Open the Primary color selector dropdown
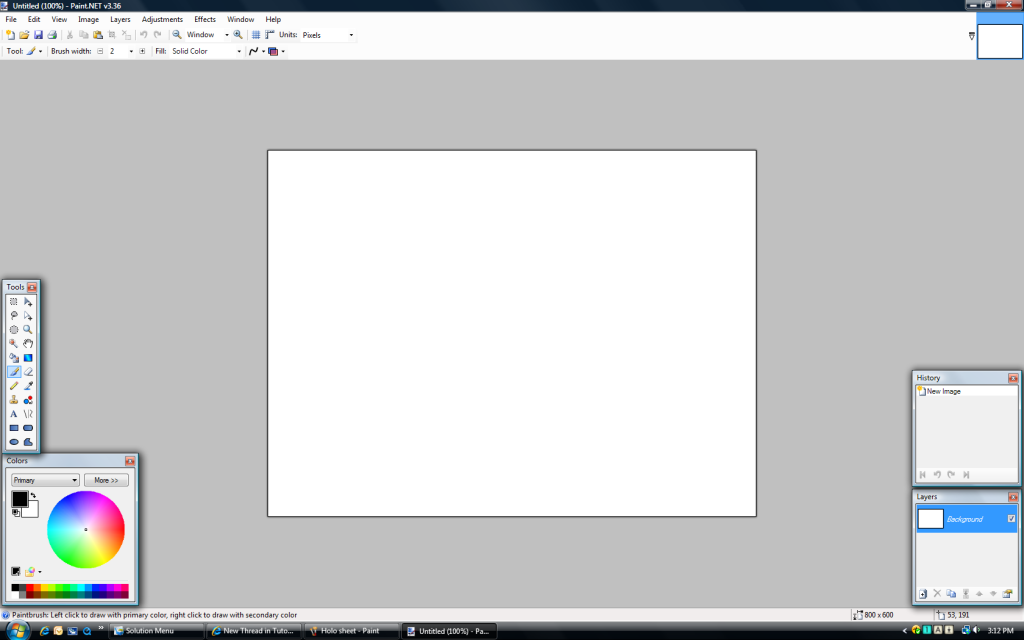 [x=45, y=480]
